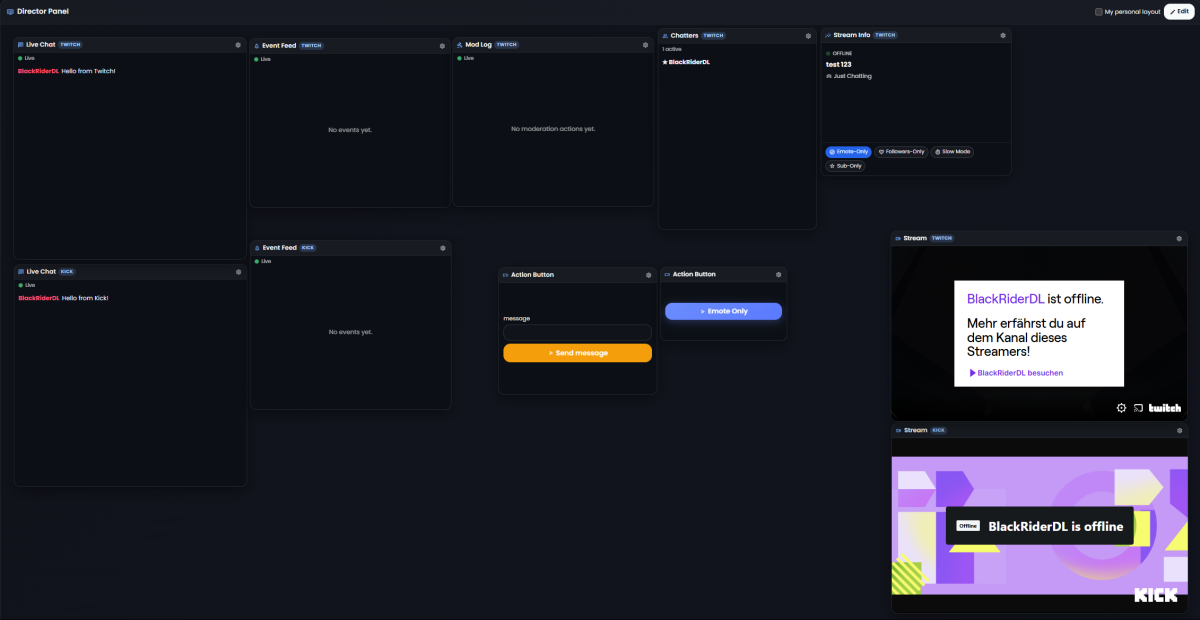Click gear icon on Twitch Event Feed panel
Image resolution: width=1200 pixels, height=620 pixels.
pos(442,46)
